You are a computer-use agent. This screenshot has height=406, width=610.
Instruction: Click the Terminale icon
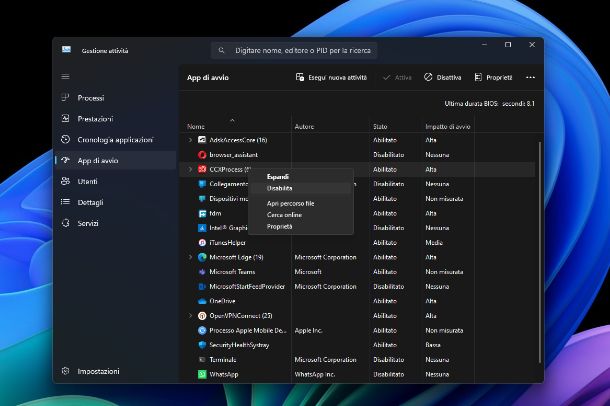(202, 360)
